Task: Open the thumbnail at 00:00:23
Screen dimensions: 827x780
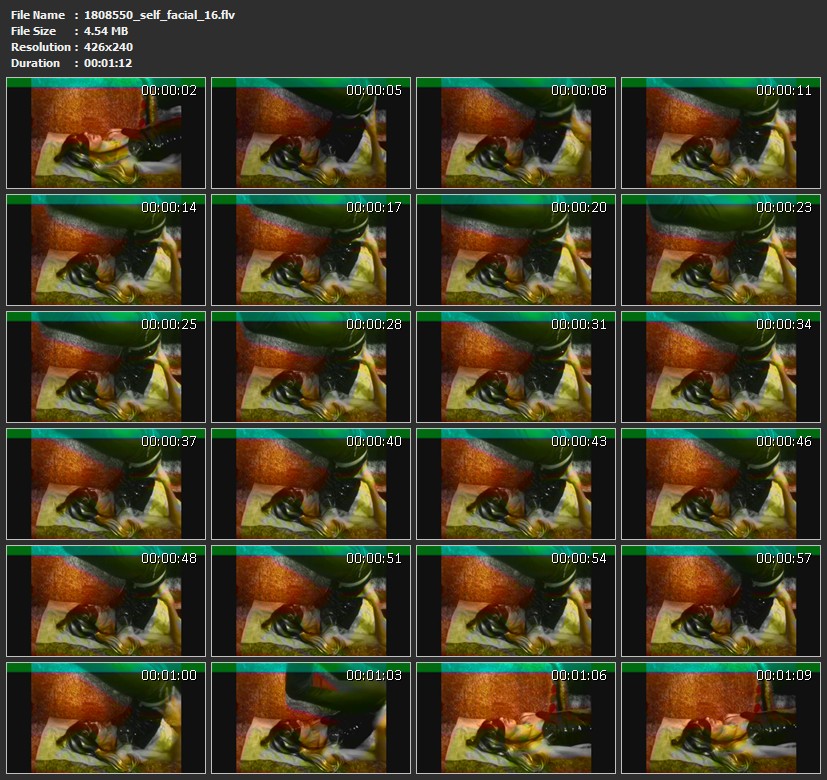Action: tap(721, 250)
